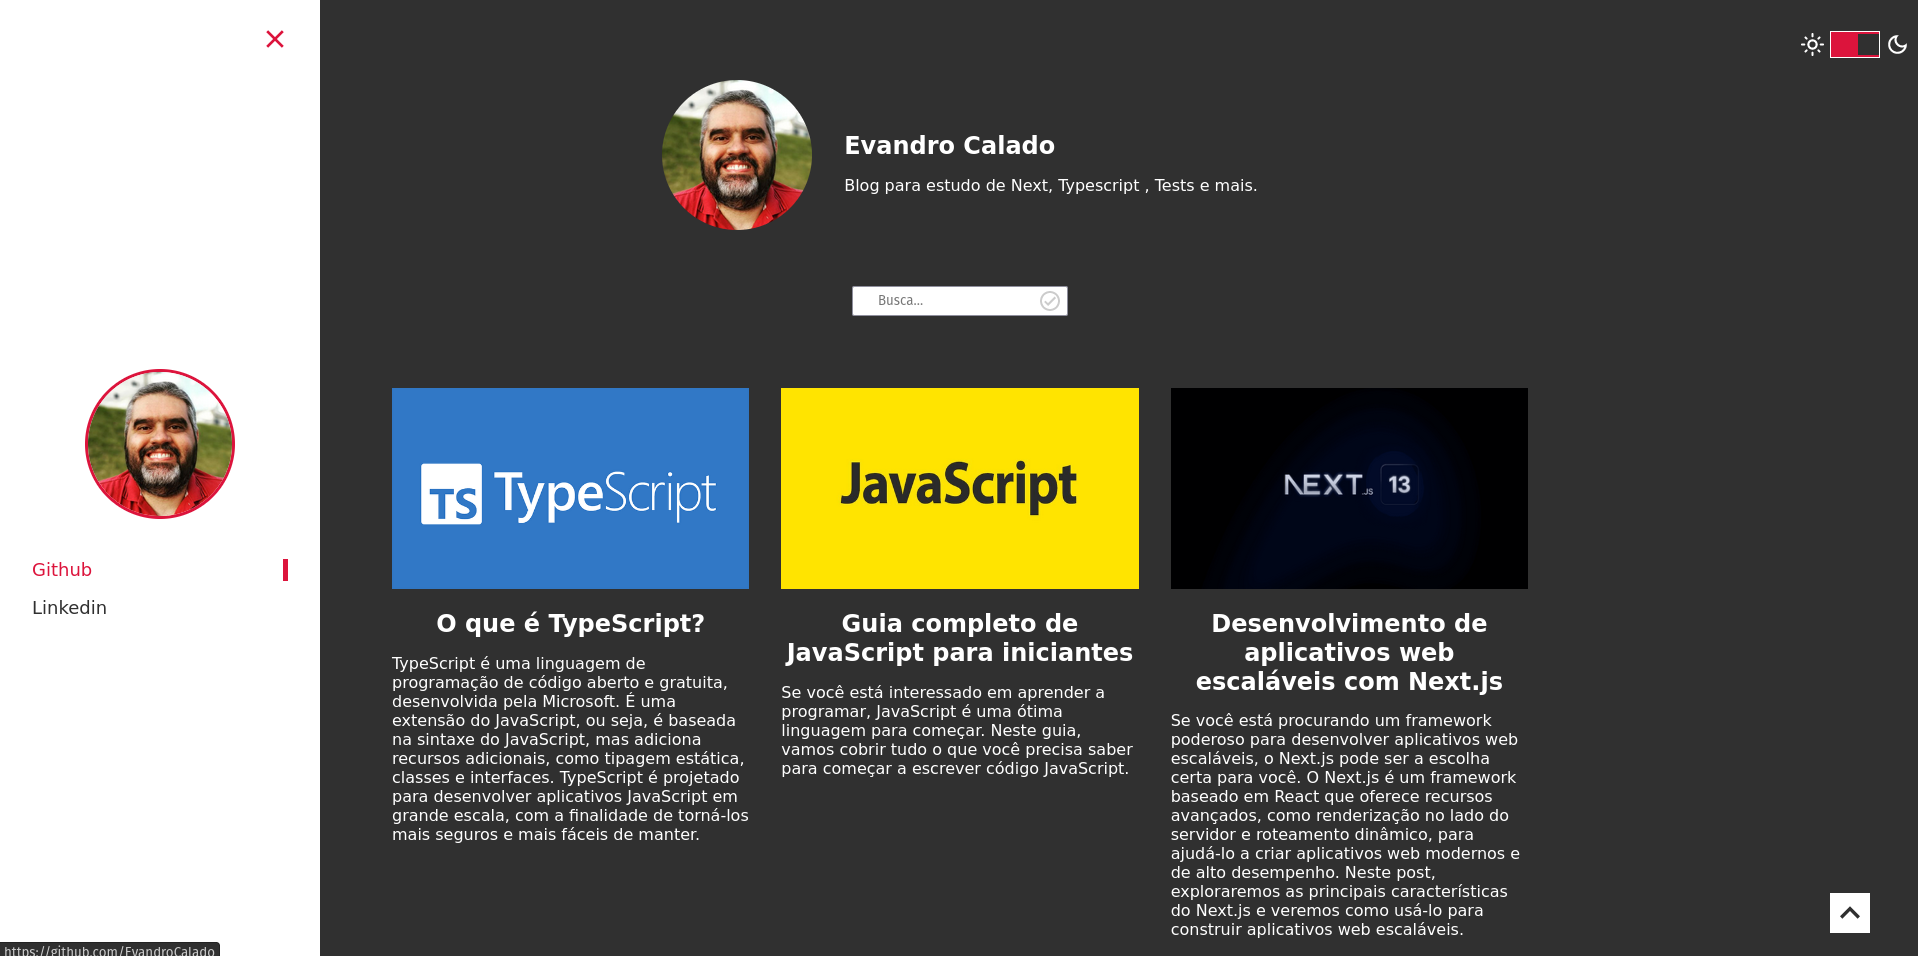1918x956 pixels.
Task: Open the TypeScript article thumbnail
Action: pos(570,488)
